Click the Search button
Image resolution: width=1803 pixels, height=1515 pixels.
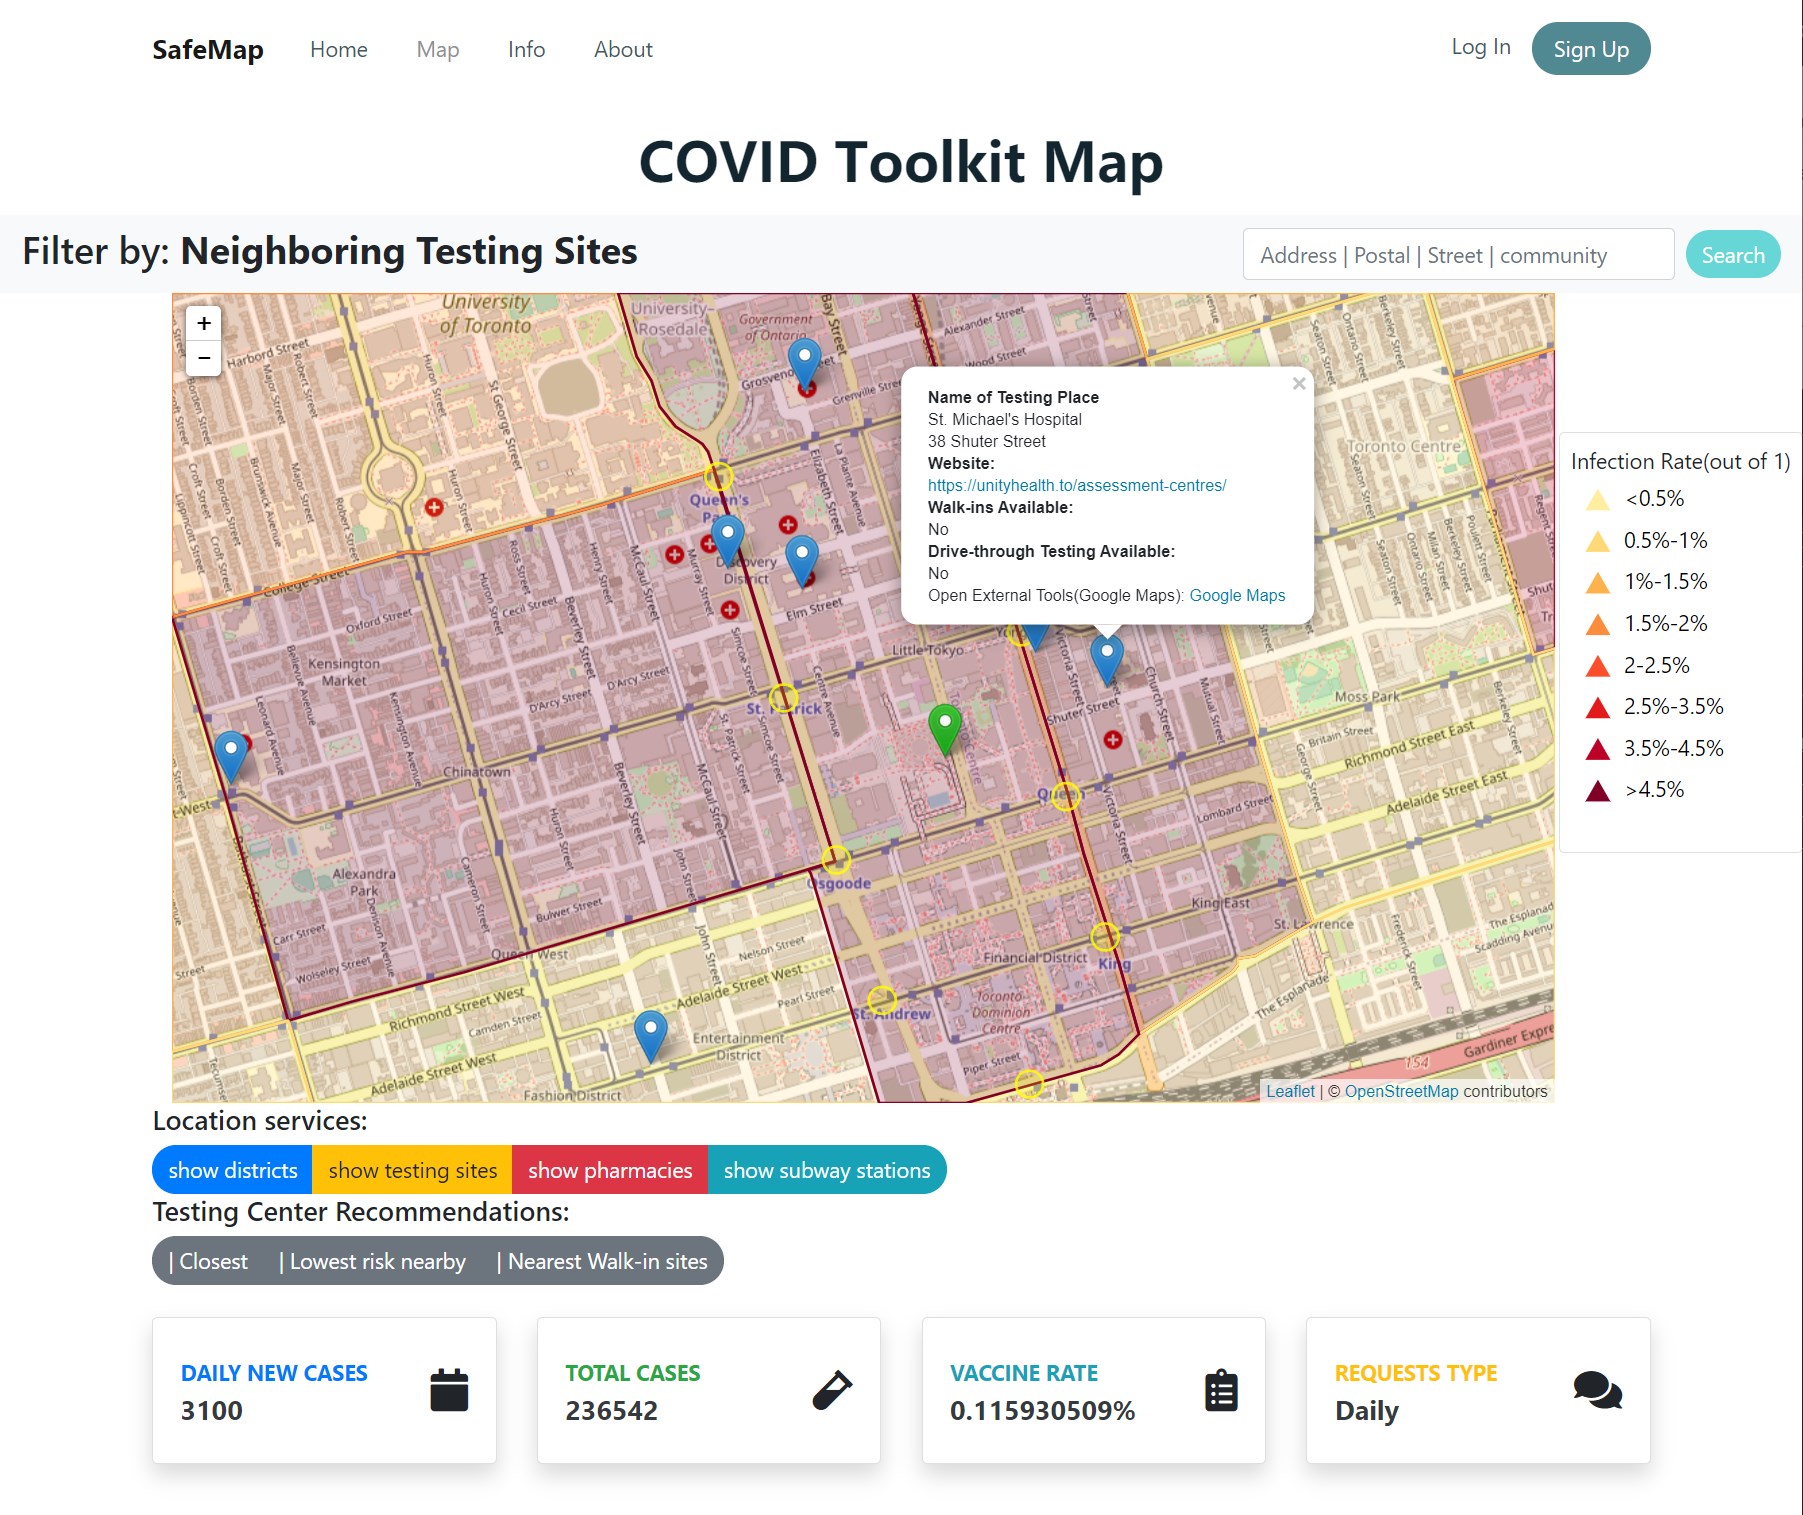click(x=1733, y=254)
